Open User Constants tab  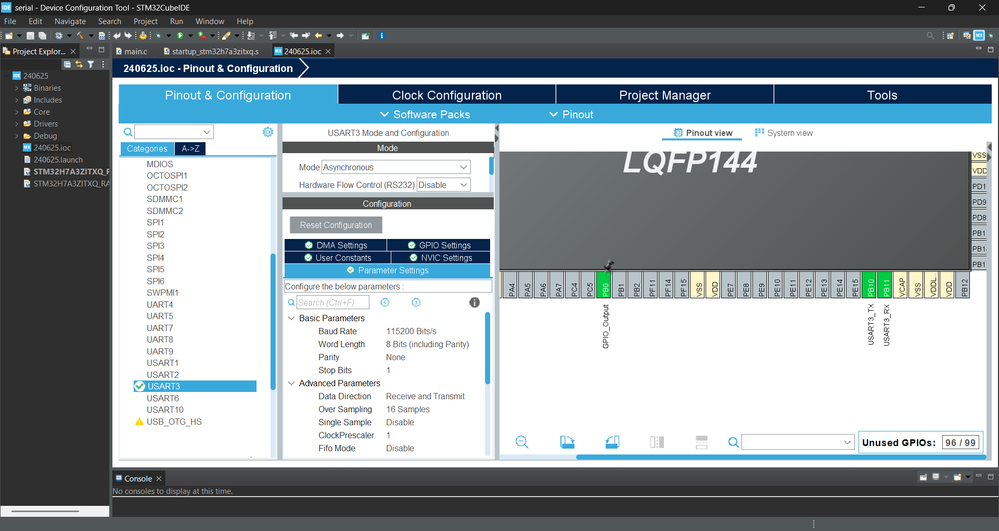pyautogui.click(x=337, y=258)
